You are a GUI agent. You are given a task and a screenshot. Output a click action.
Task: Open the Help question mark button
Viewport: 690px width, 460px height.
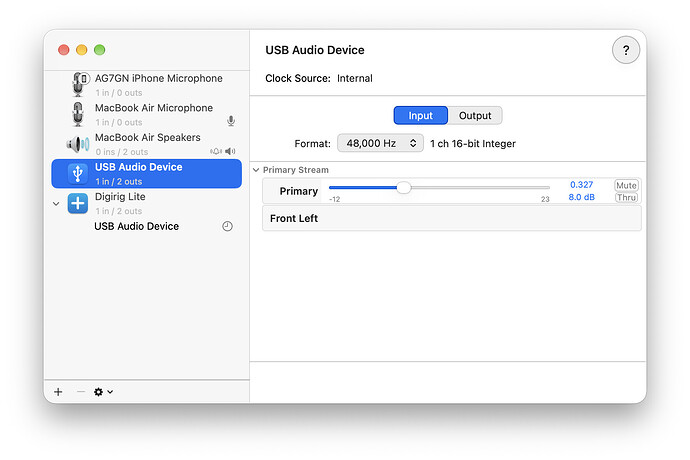[626, 50]
